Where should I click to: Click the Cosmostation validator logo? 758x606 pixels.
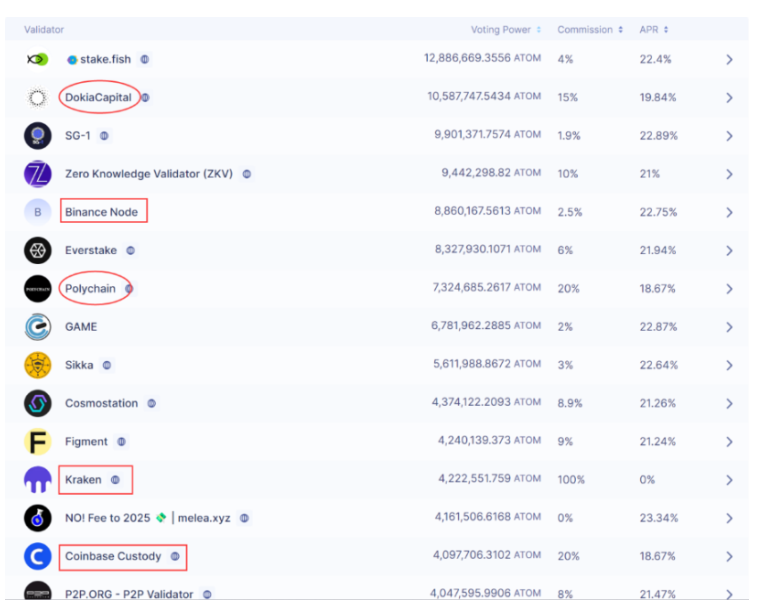38,403
